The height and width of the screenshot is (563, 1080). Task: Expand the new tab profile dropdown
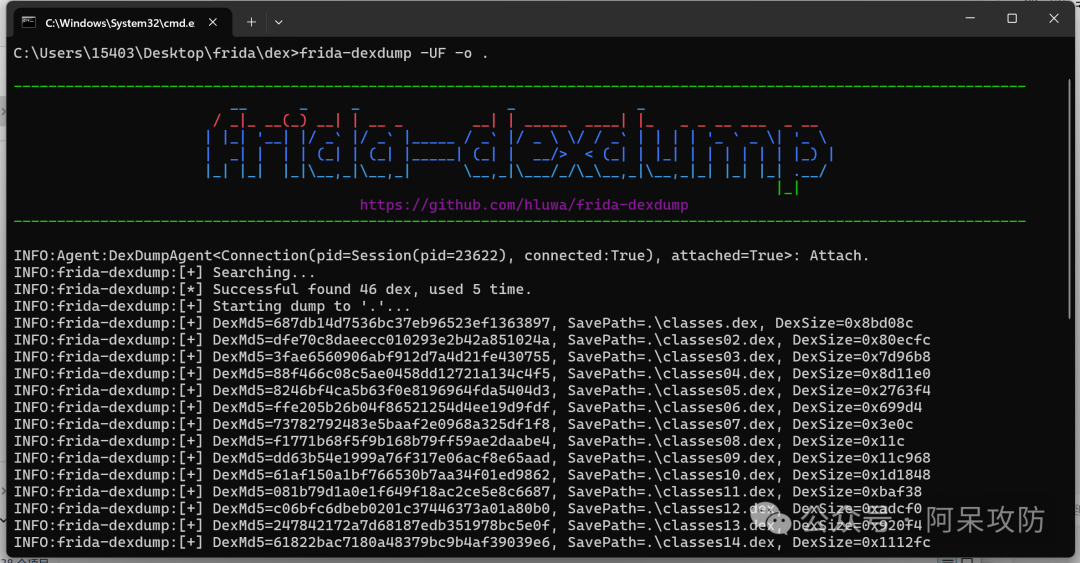click(278, 22)
